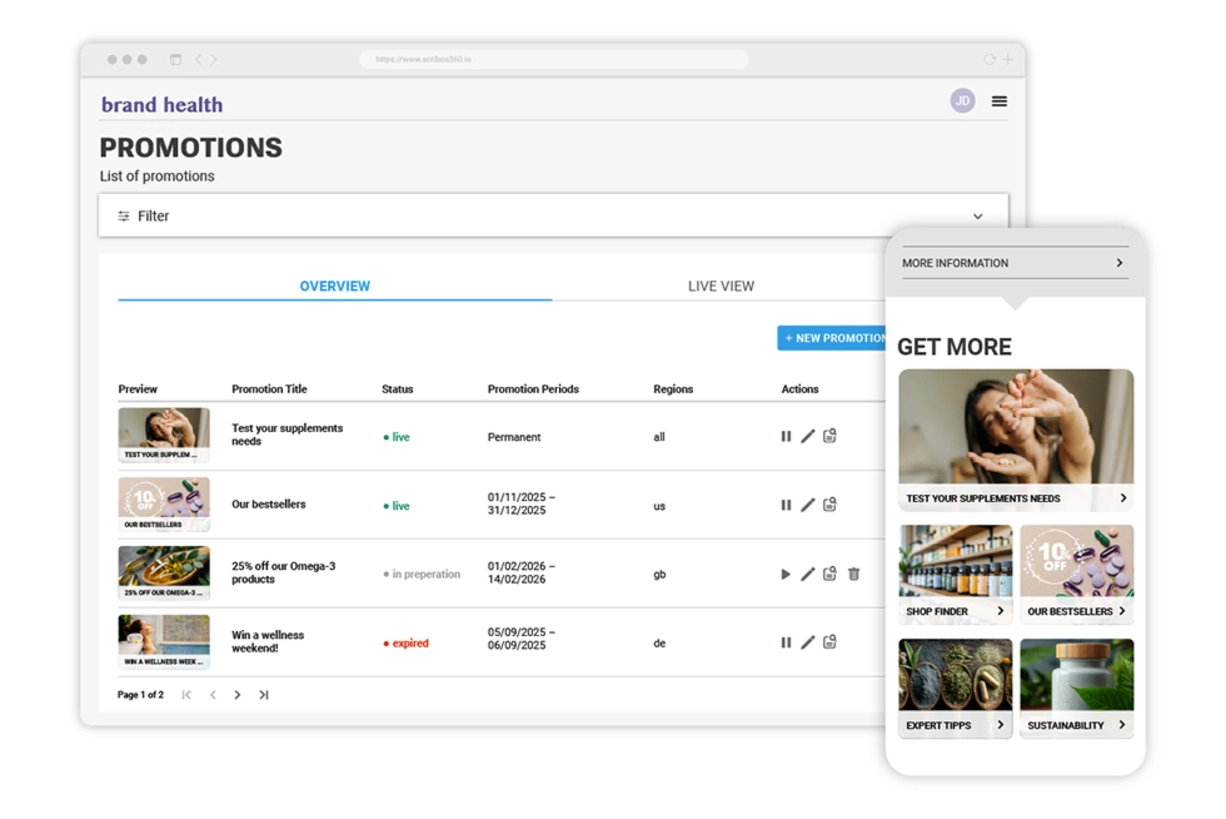This screenshot has height=819, width=1226.
Task: Jump to the last page of promotions
Action: click(x=264, y=695)
